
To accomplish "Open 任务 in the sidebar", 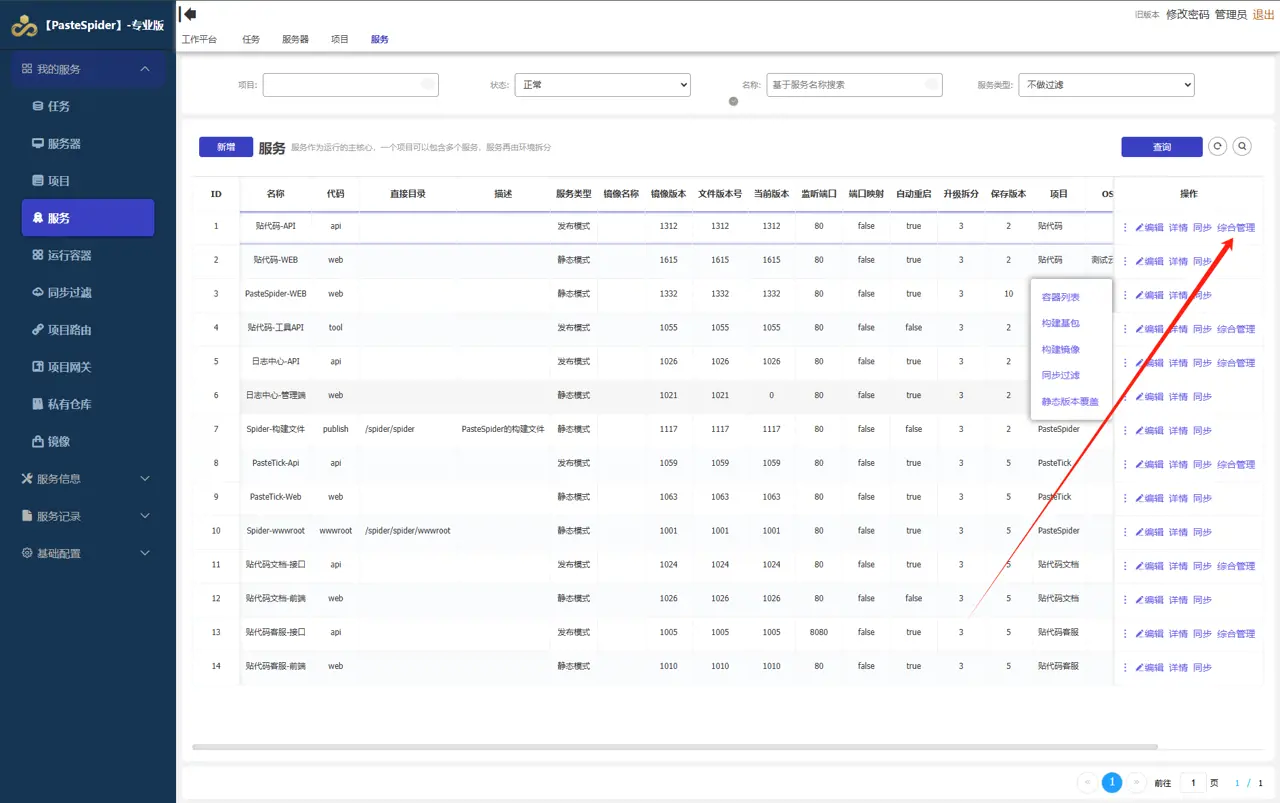I will click(88, 106).
